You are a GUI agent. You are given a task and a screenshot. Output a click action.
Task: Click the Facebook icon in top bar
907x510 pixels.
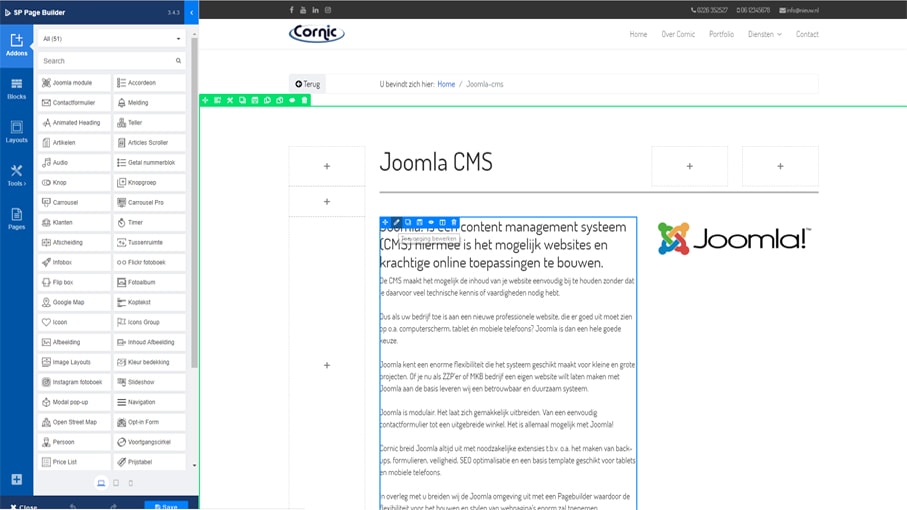pyautogui.click(x=292, y=10)
